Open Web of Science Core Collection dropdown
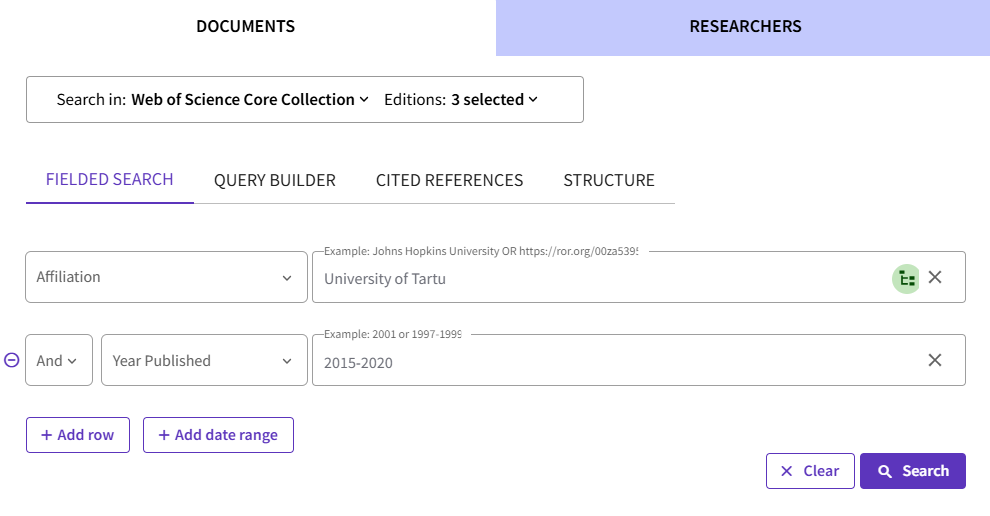 (250, 100)
